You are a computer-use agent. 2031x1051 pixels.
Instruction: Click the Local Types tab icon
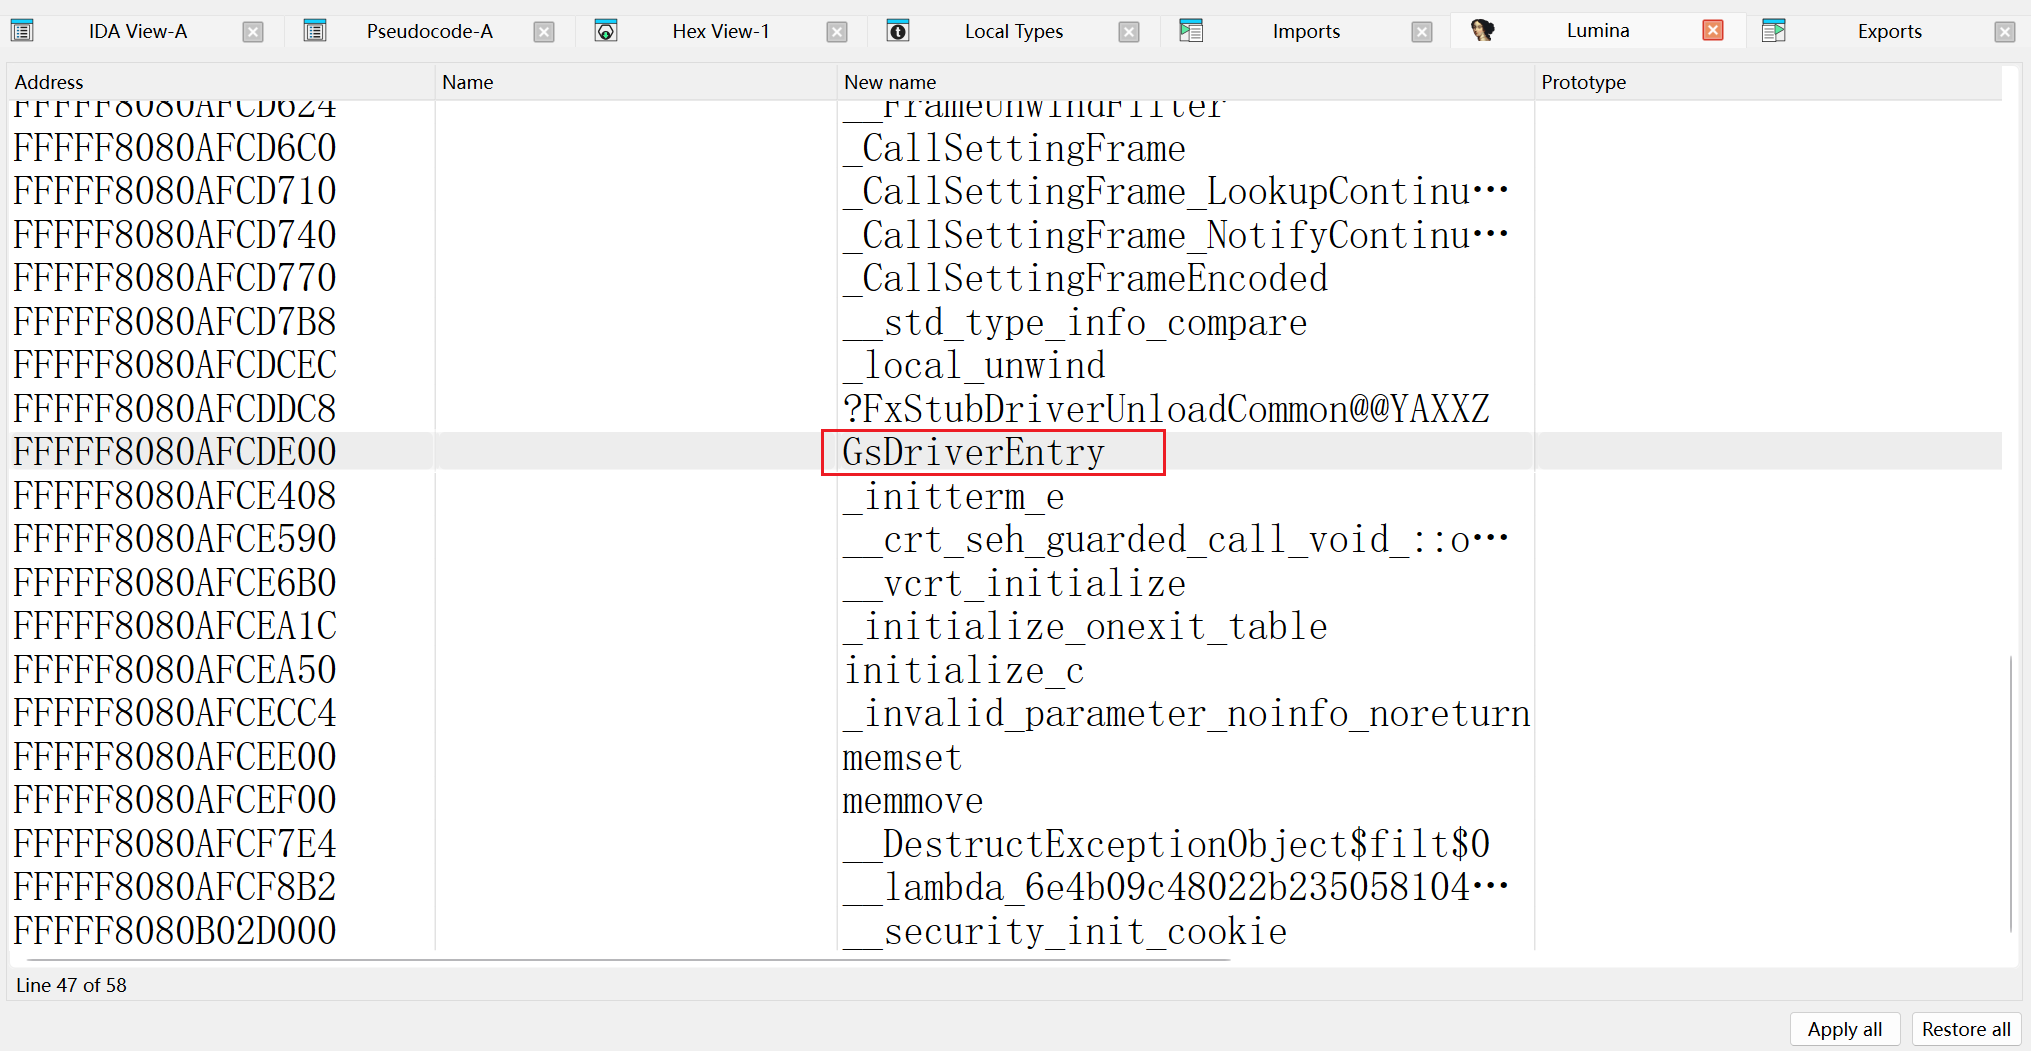[898, 31]
